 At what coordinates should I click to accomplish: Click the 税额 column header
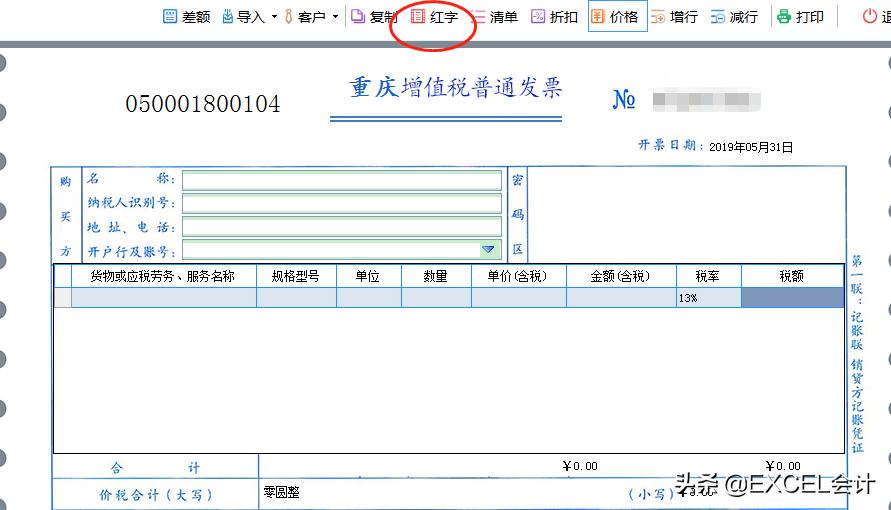click(792, 276)
